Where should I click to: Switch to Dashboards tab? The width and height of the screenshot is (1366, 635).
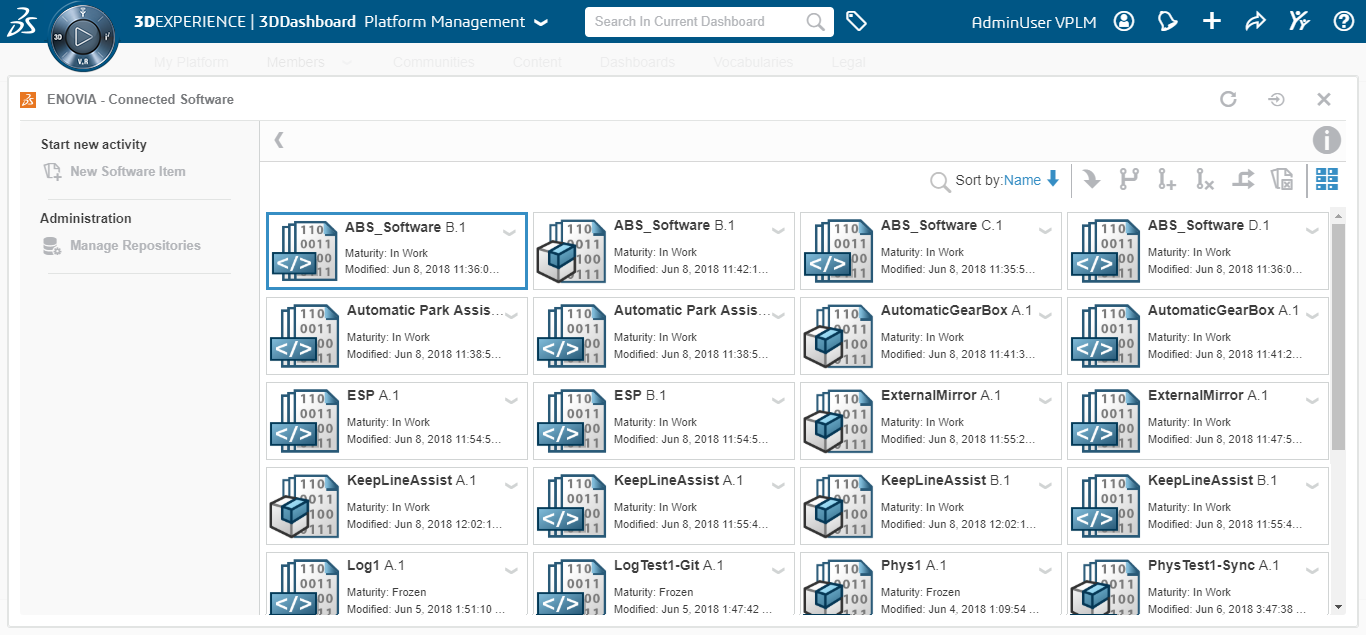point(637,62)
